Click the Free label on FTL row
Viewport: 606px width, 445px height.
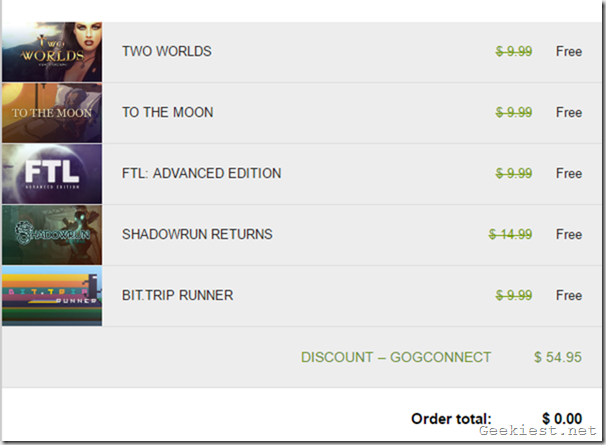tap(569, 173)
